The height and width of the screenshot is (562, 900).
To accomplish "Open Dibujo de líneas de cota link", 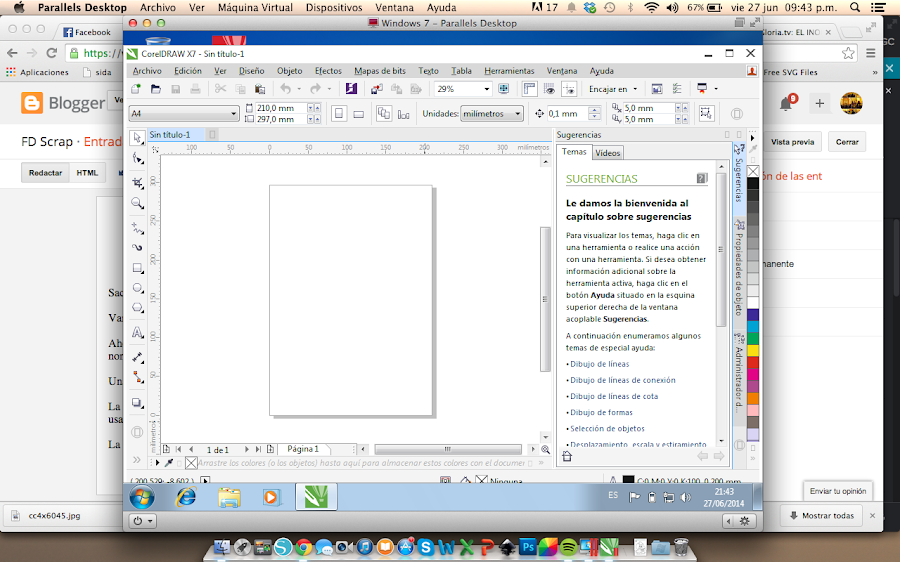I will click(614, 396).
